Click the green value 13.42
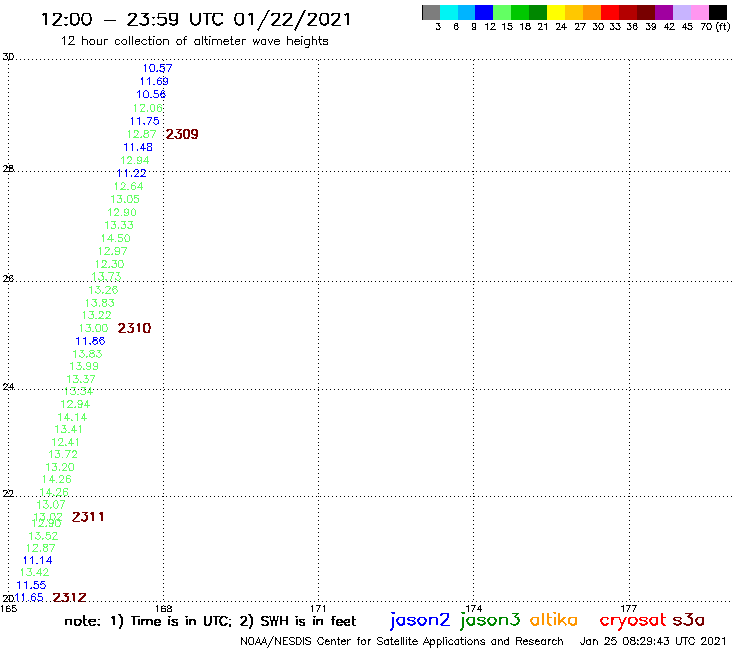 (34, 573)
